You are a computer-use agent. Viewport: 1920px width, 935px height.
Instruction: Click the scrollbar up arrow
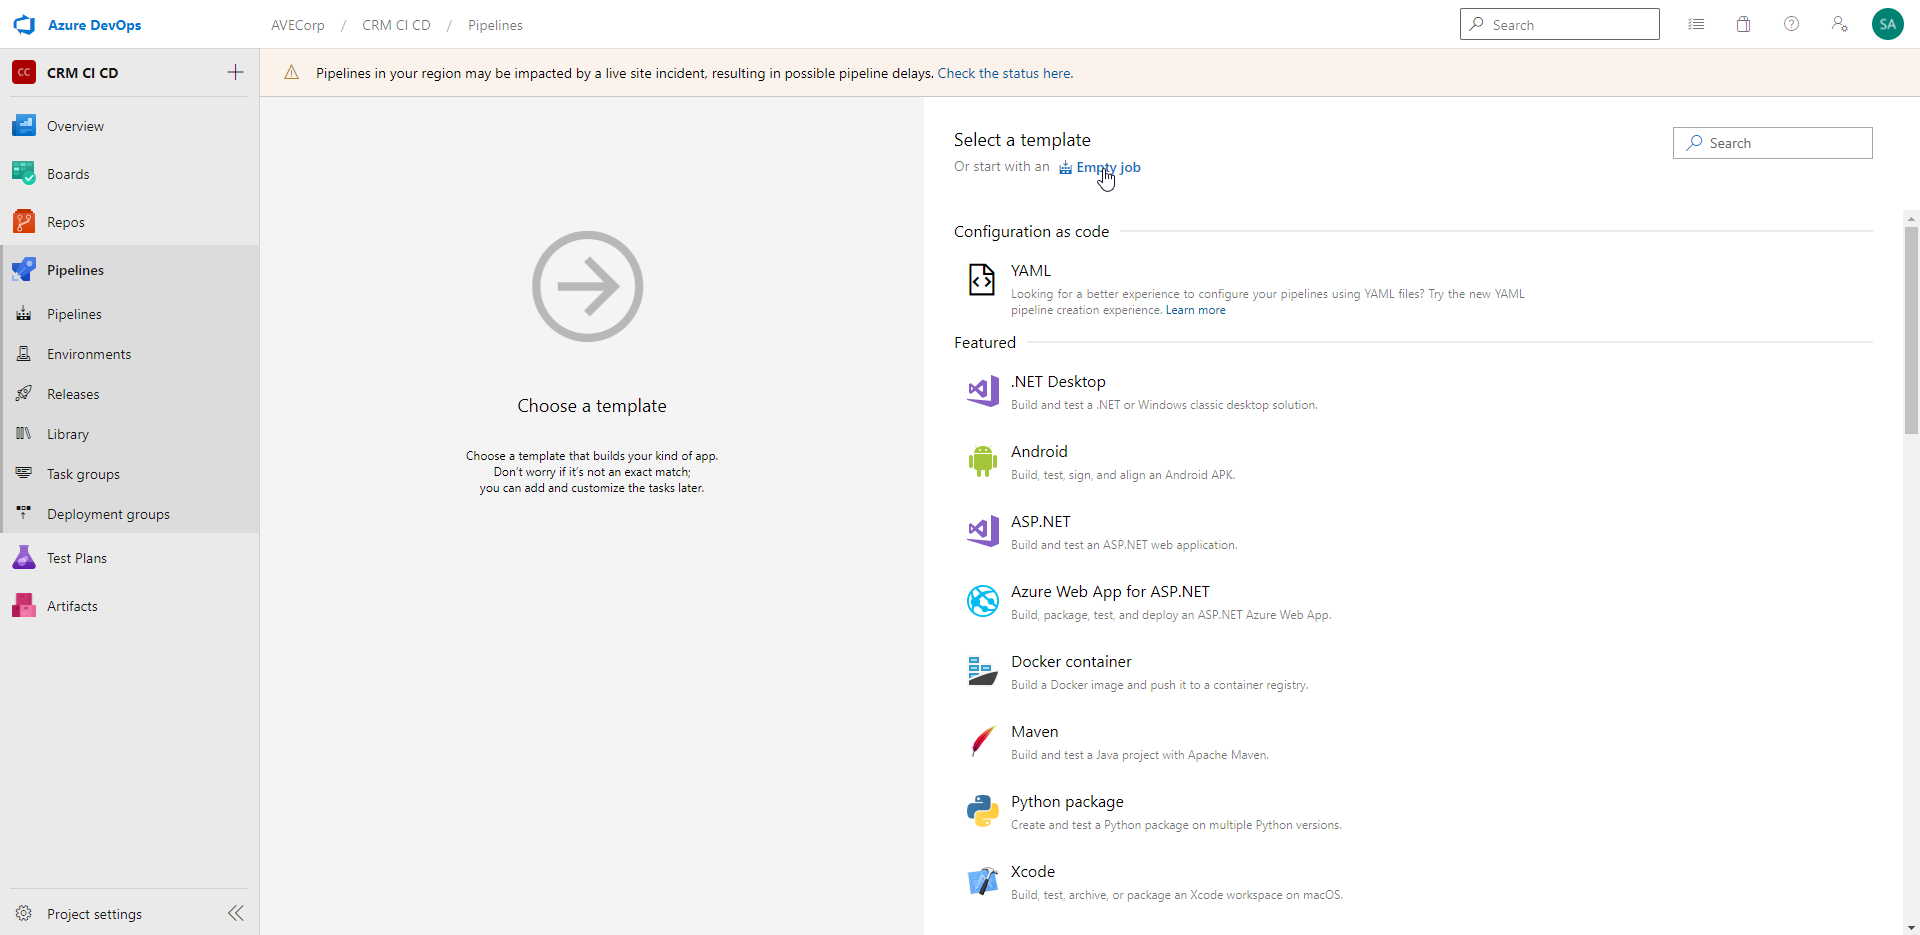pos(1911,218)
